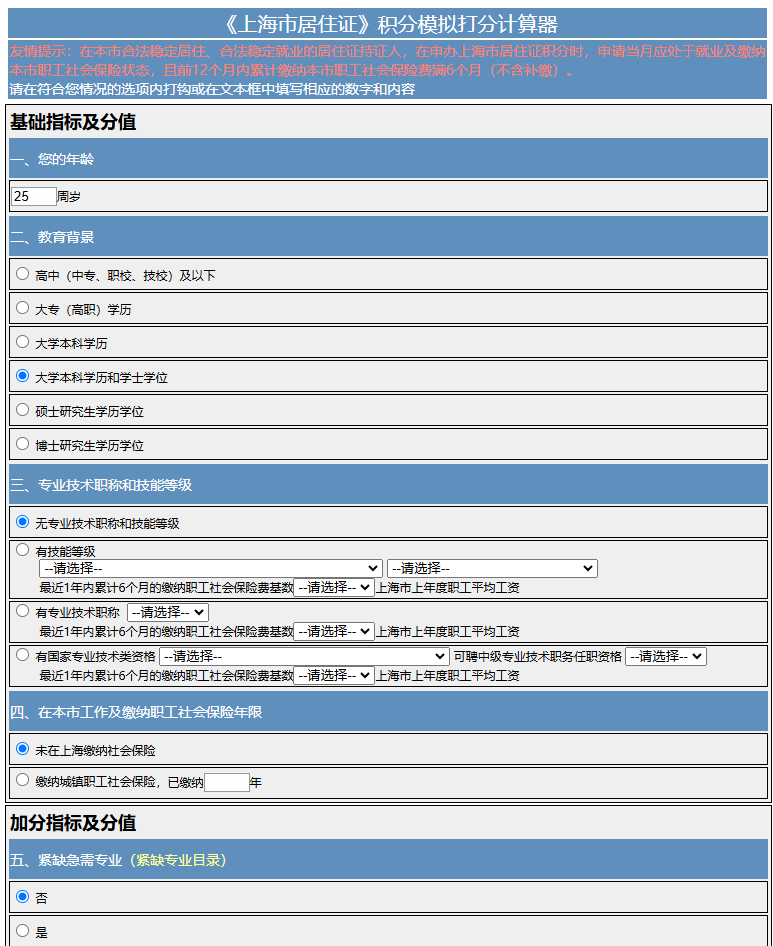Open social insurance base dropdown under 有专业技术职称
Viewport: 773px width, 946px height.
pyautogui.click(x=334, y=632)
